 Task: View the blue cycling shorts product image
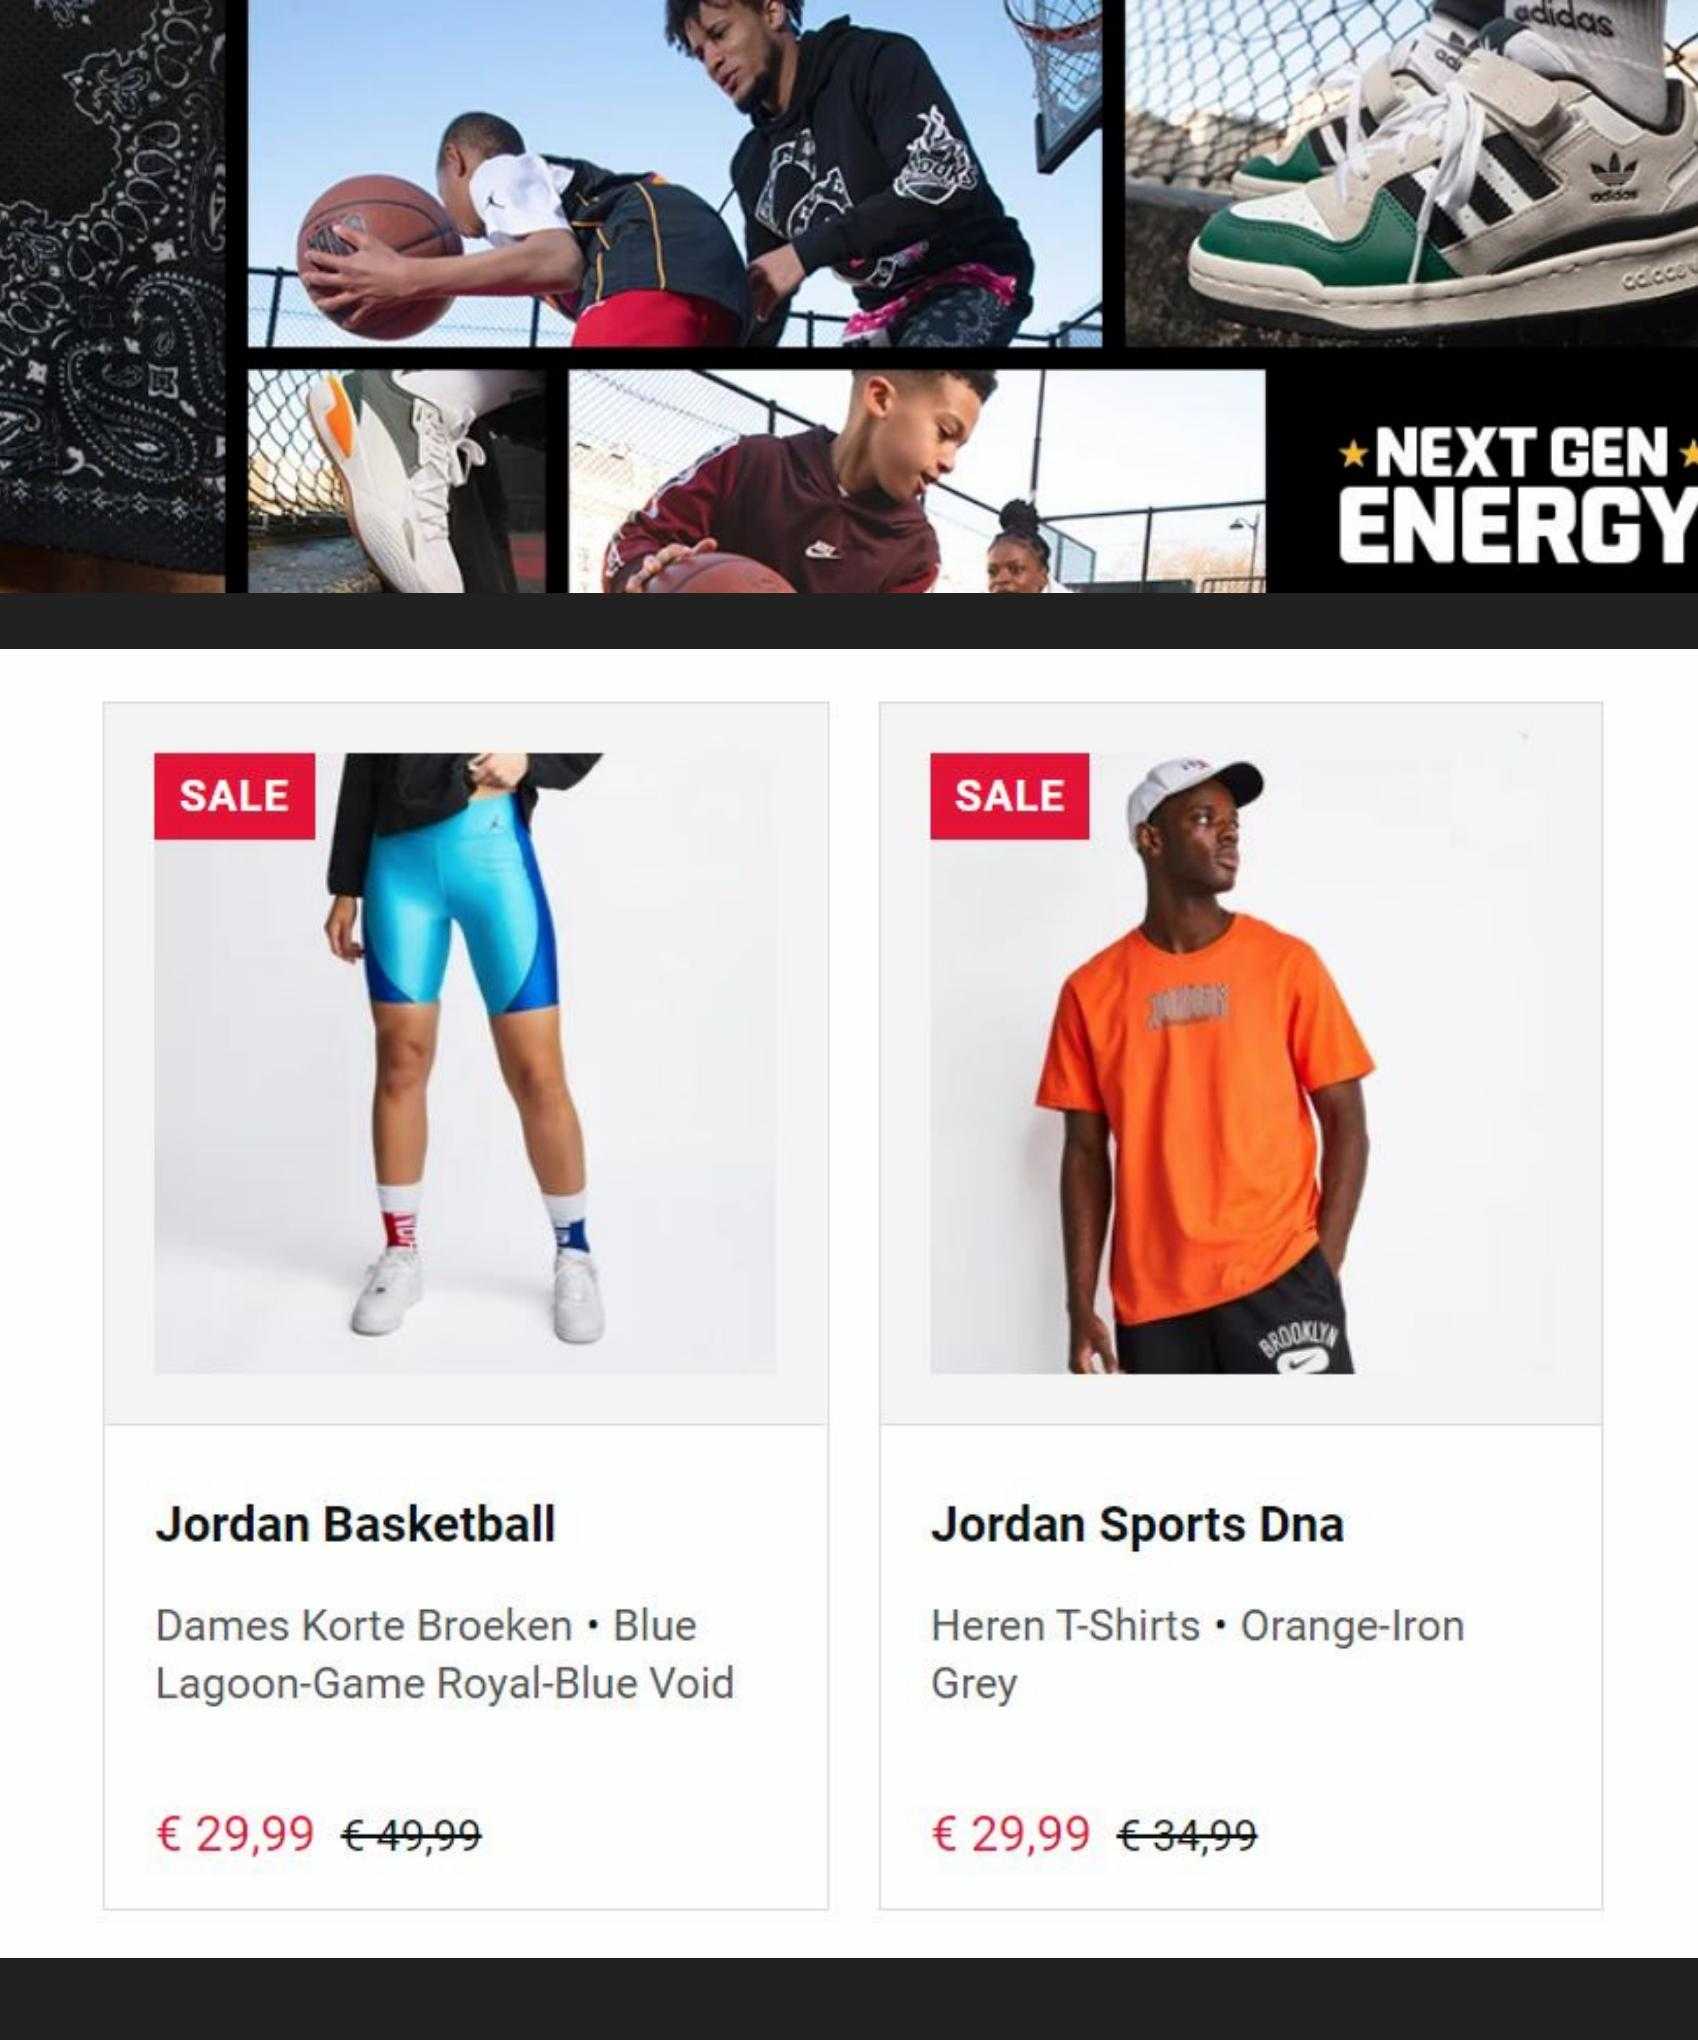465,1063
